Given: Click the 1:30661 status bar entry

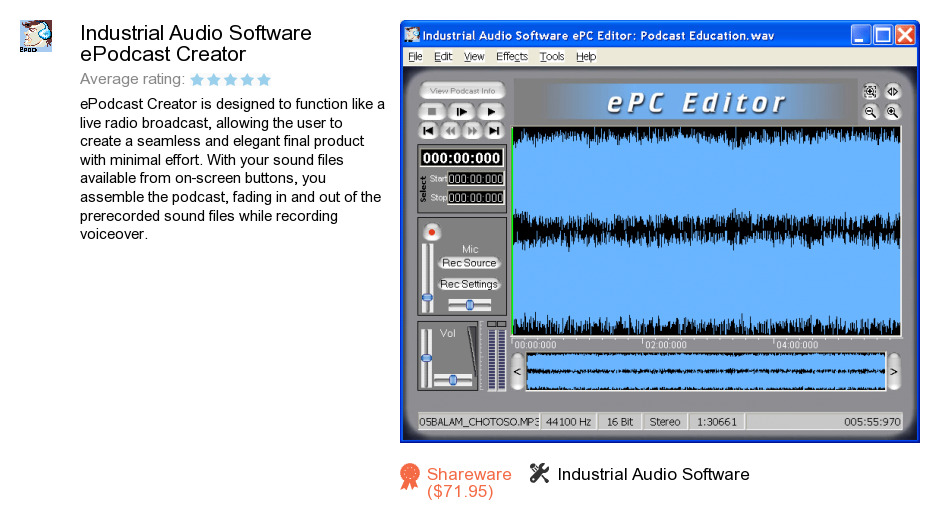Looking at the screenshot, I should (716, 421).
